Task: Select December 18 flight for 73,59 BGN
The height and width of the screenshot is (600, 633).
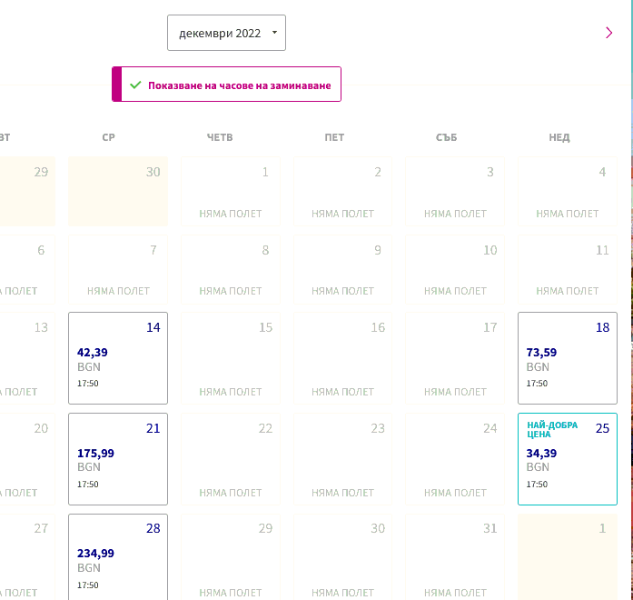Action: pyautogui.click(x=567, y=358)
